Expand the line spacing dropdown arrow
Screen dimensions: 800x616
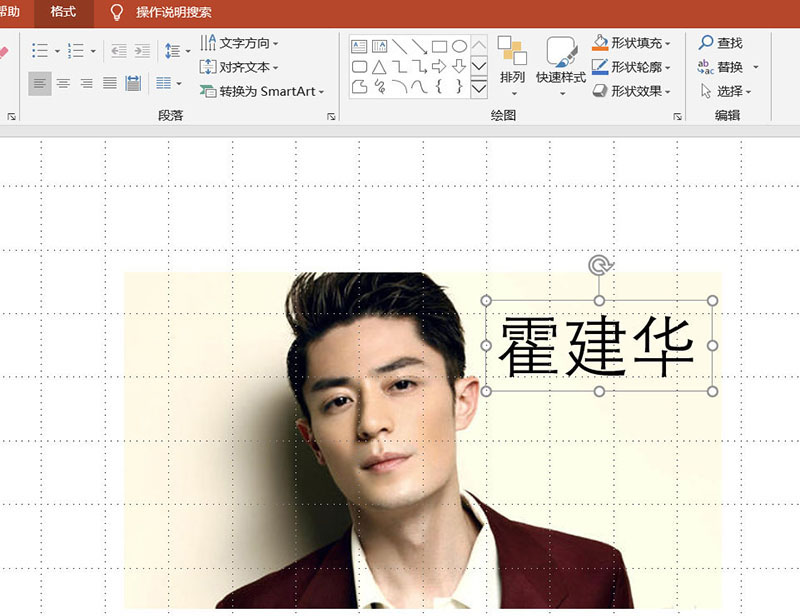pyautogui.click(x=188, y=51)
